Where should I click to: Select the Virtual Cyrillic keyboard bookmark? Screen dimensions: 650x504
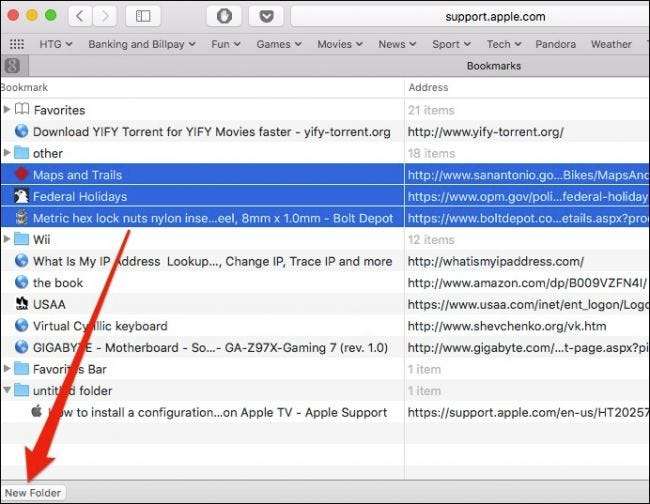100,326
